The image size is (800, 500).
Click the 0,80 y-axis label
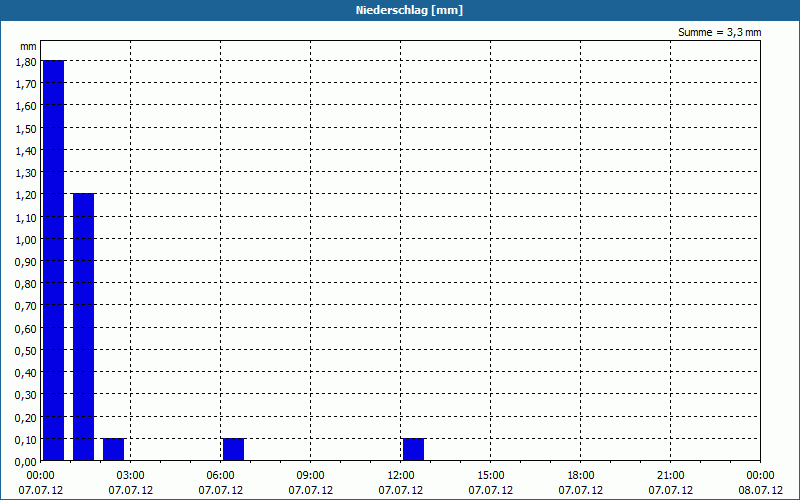pyautogui.click(x=26, y=284)
